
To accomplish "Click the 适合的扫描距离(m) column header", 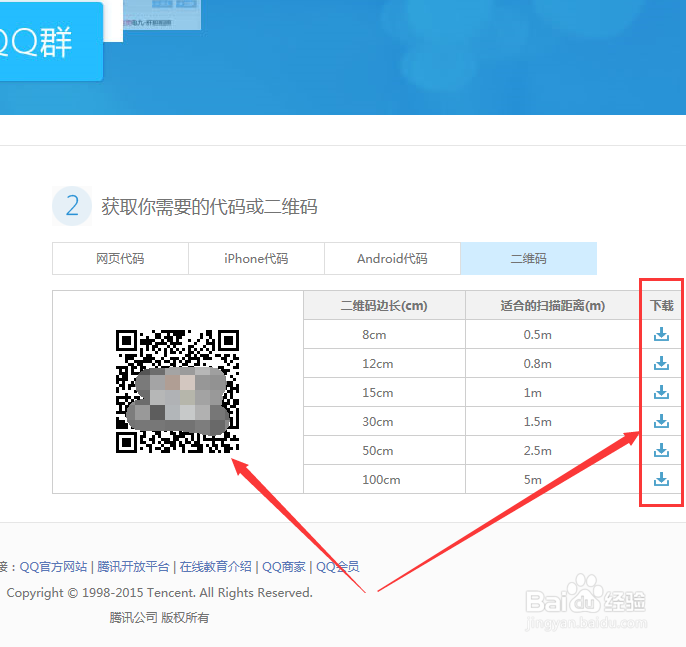I will tap(553, 305).
